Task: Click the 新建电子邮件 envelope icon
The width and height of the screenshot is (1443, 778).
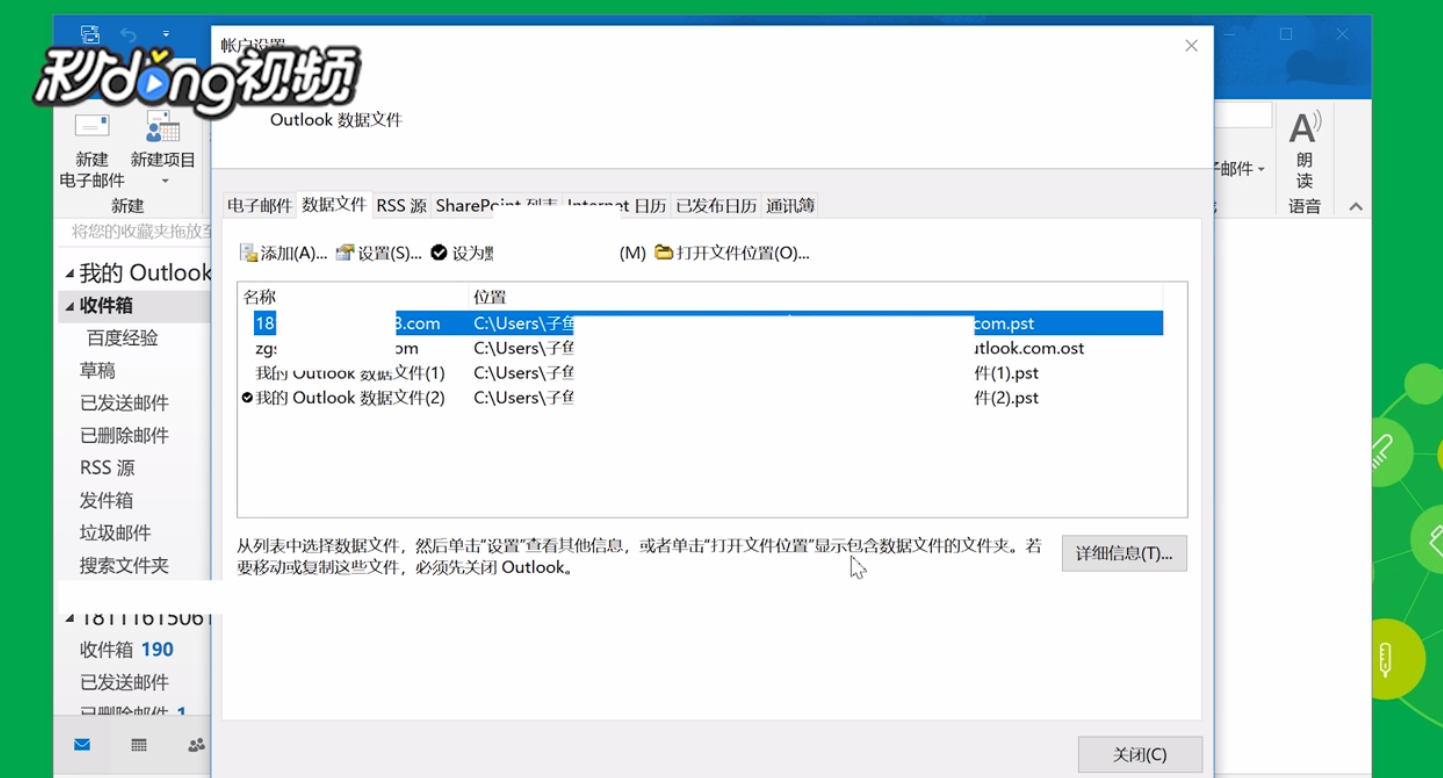Action: tap(92, 126)
